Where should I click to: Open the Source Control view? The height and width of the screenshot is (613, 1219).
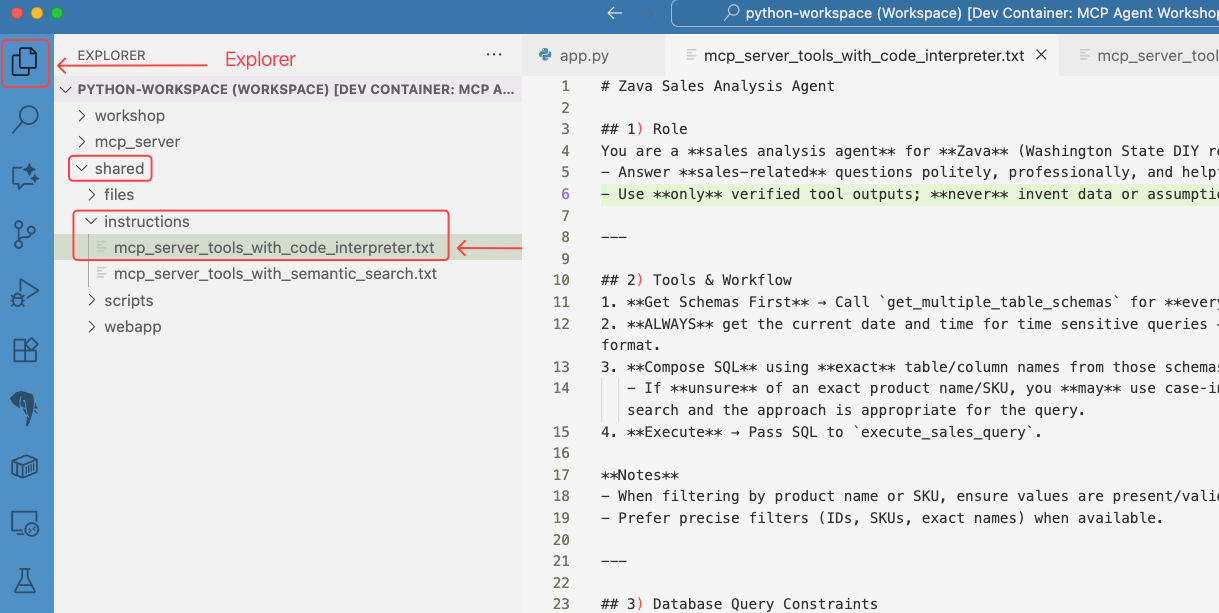(x=25, y=235)
